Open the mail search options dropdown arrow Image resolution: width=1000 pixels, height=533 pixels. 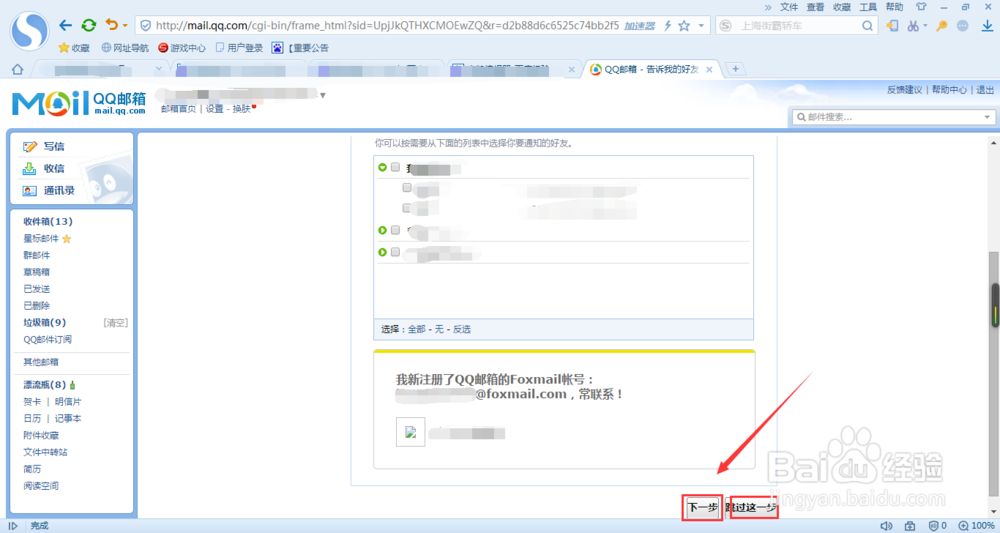tap(987, 117)
